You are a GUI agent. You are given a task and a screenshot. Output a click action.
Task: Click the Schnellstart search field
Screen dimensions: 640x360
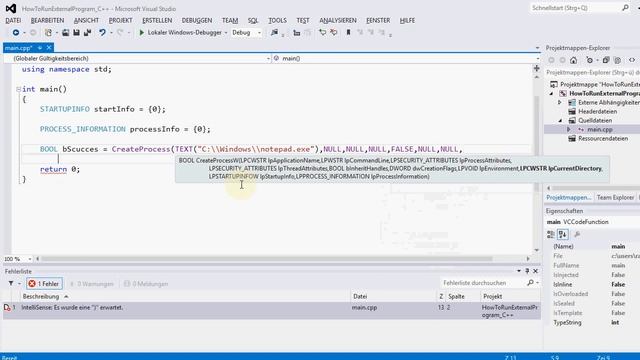[580, 8]
